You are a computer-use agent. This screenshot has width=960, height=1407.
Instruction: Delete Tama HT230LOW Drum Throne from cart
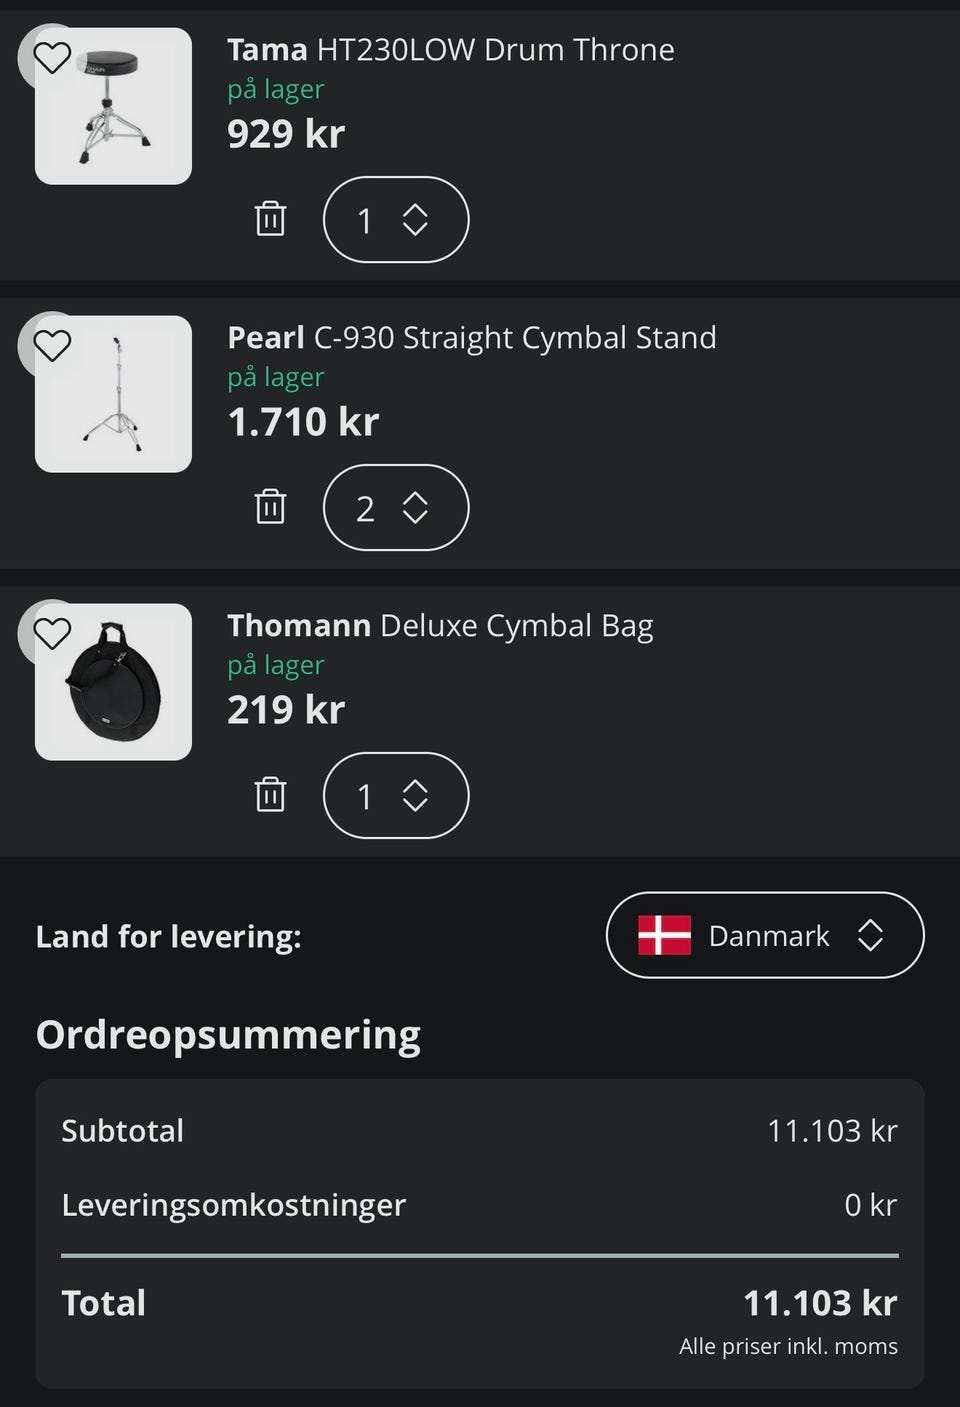click(270, 219)
